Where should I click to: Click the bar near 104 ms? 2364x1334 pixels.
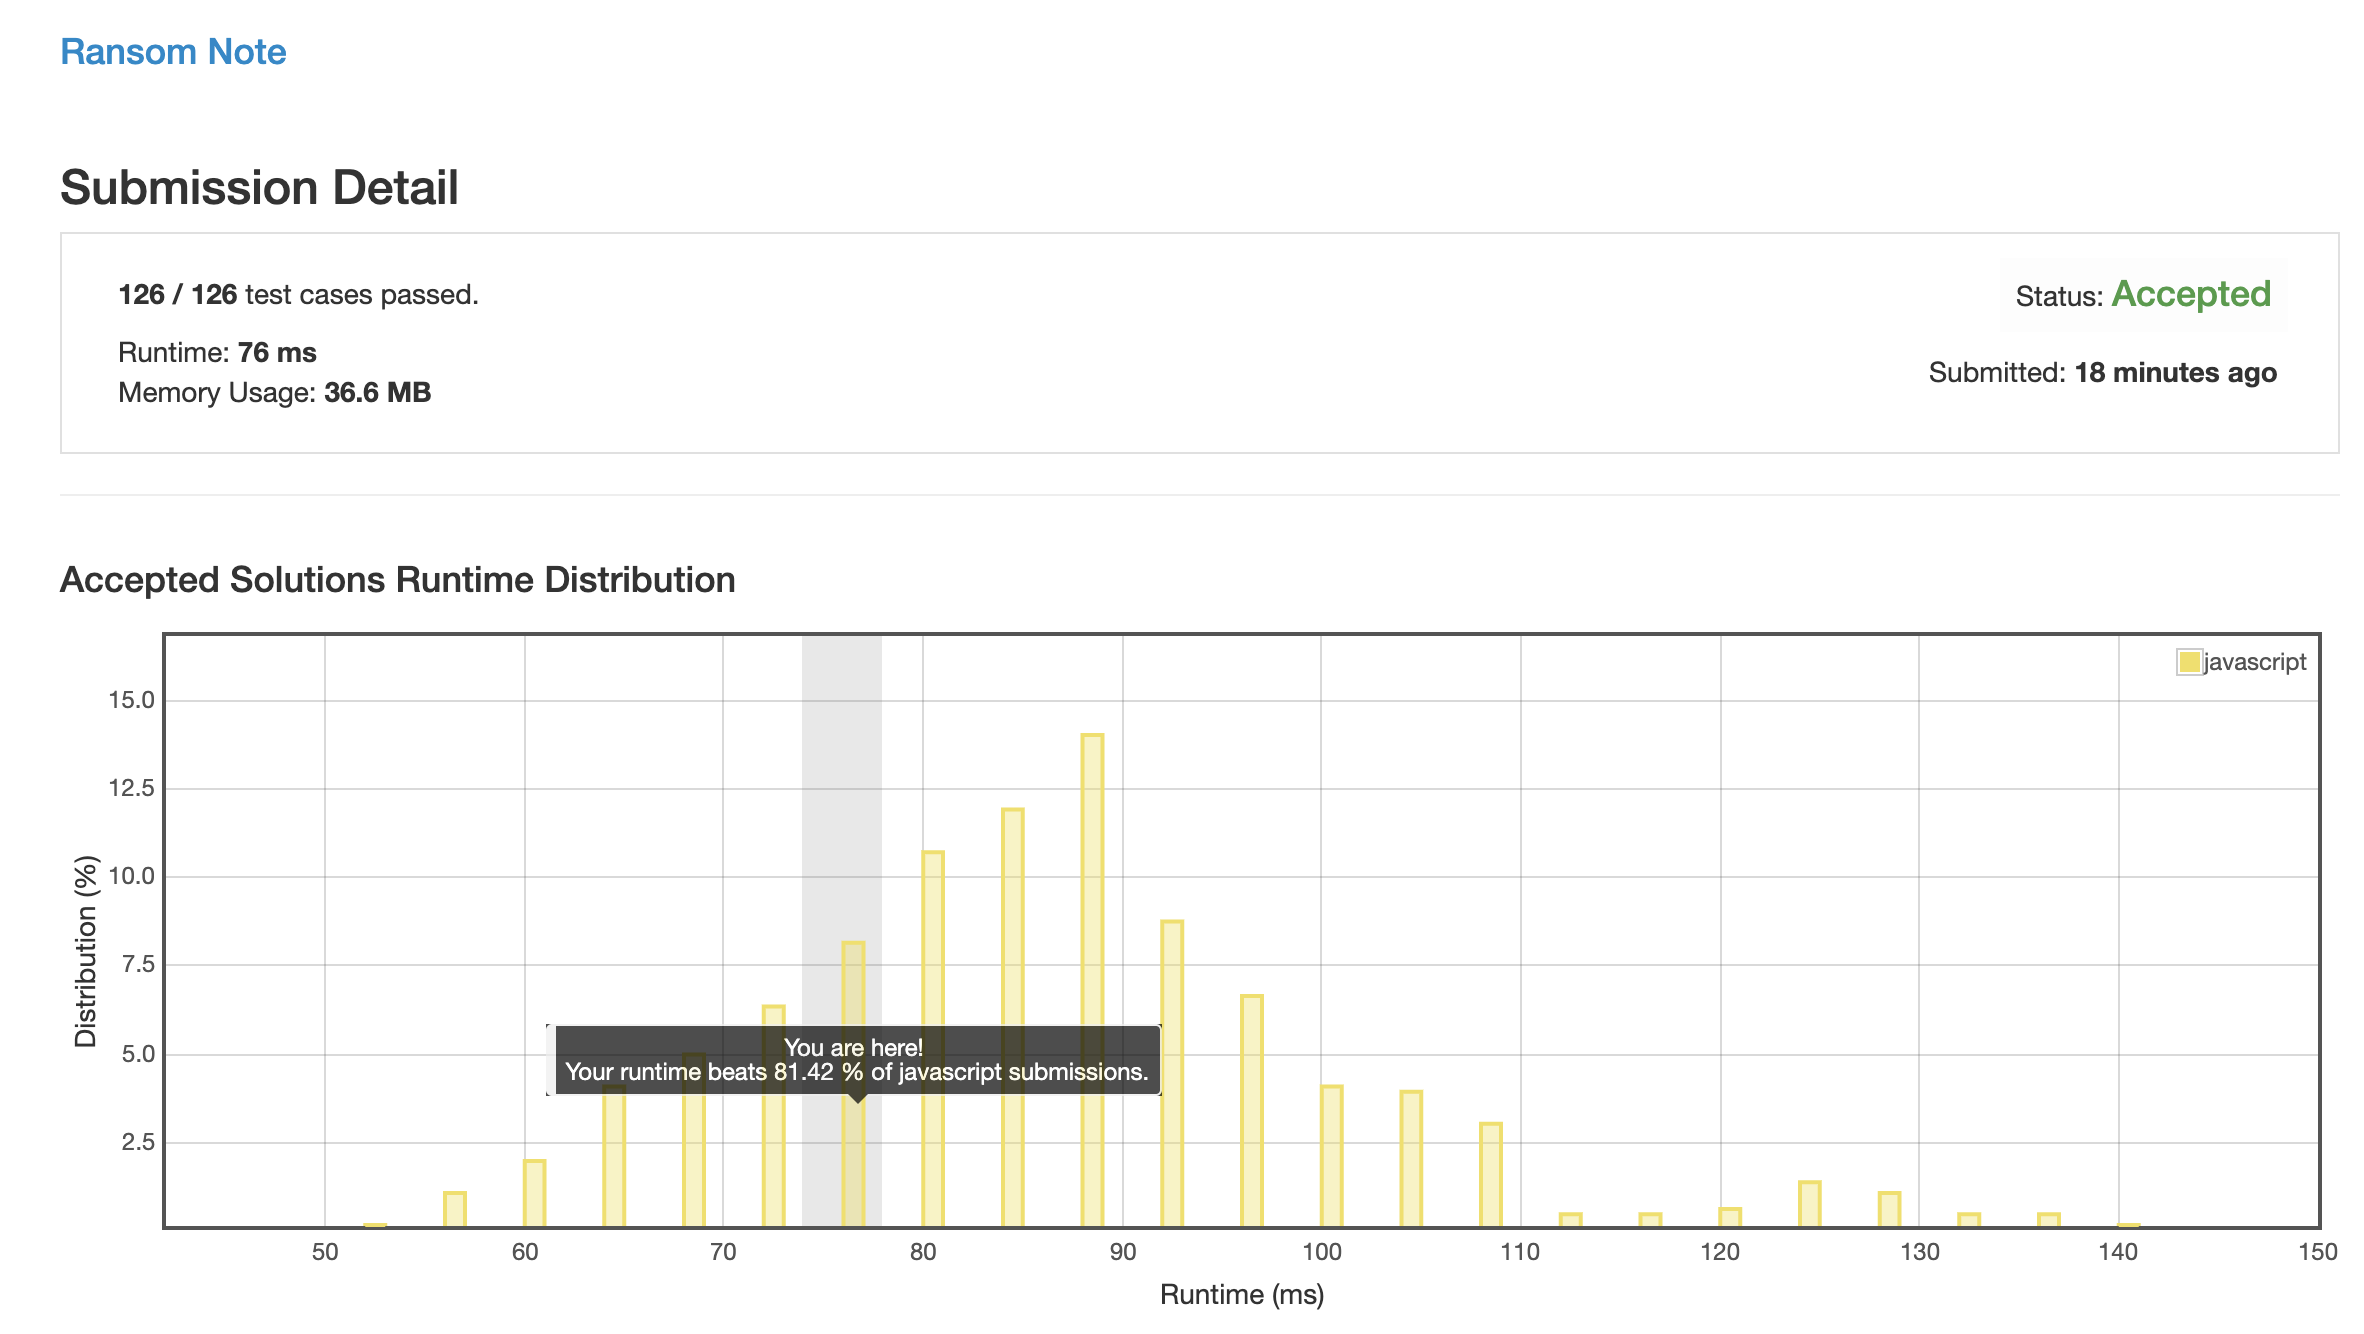(x=1411, y=1159)
